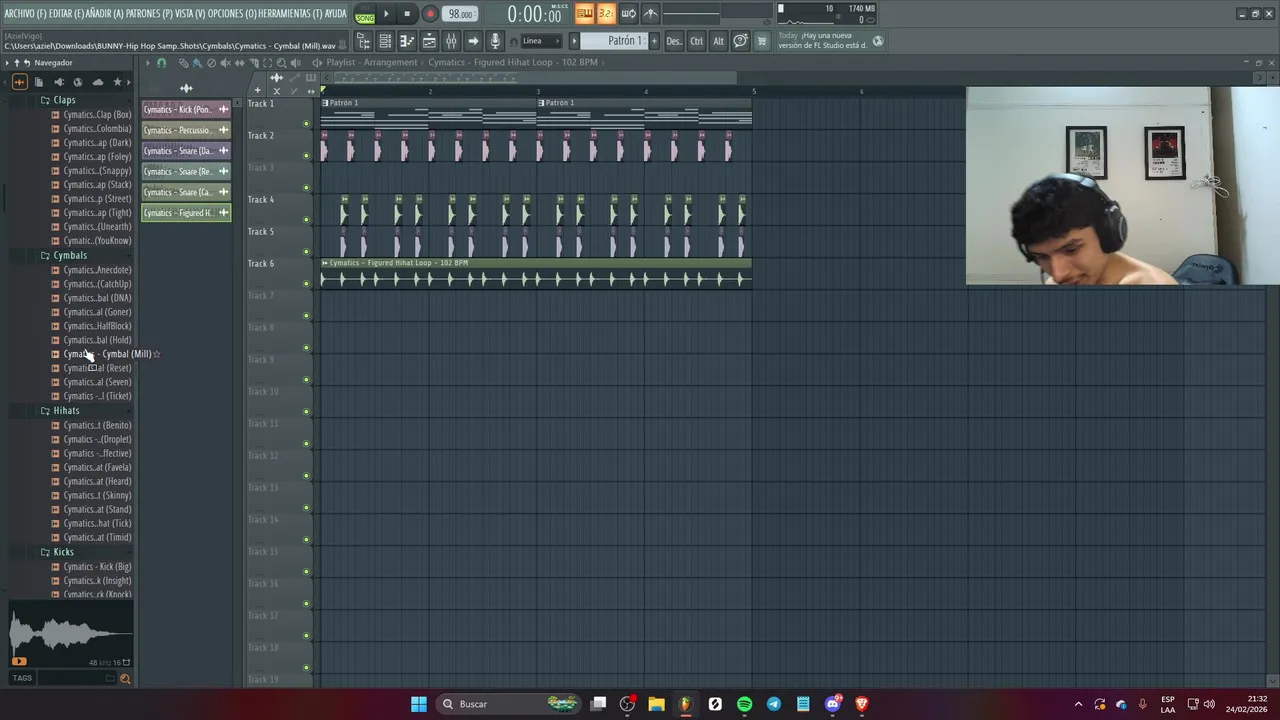Image resolution: width=1280 pixels, height=720 pixels.
Task: Click the TAGS label in the browser
Action: (22, 678)
